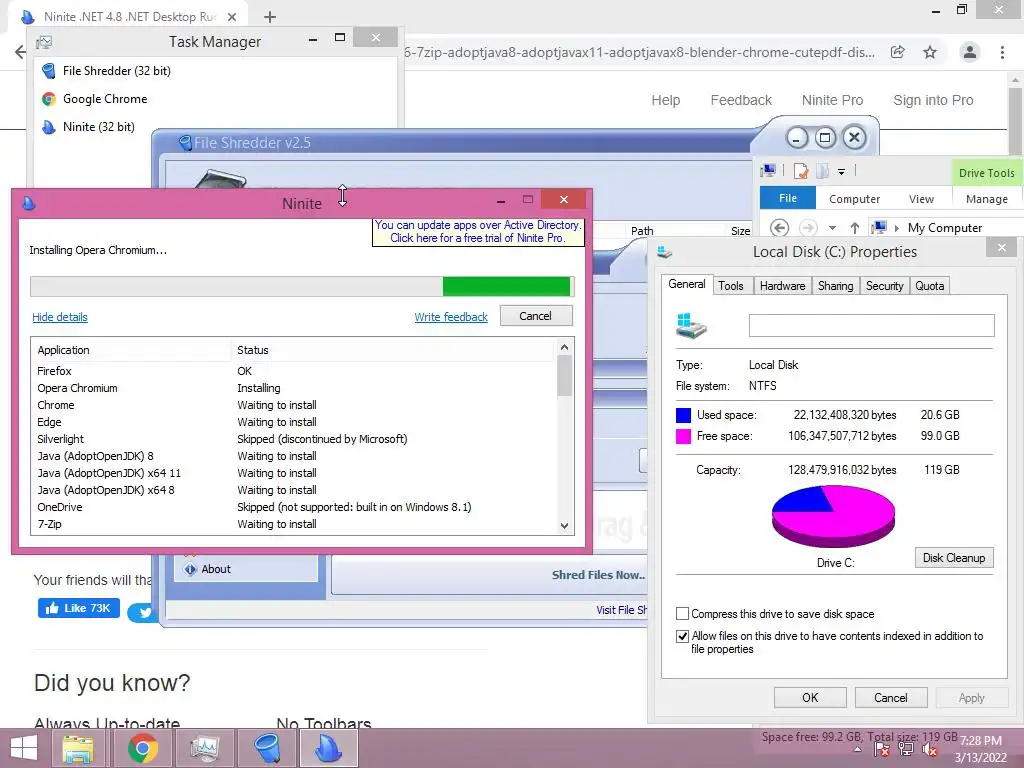Cancel the Ninite installation
1024x768 pixels.
click(536, 316)
